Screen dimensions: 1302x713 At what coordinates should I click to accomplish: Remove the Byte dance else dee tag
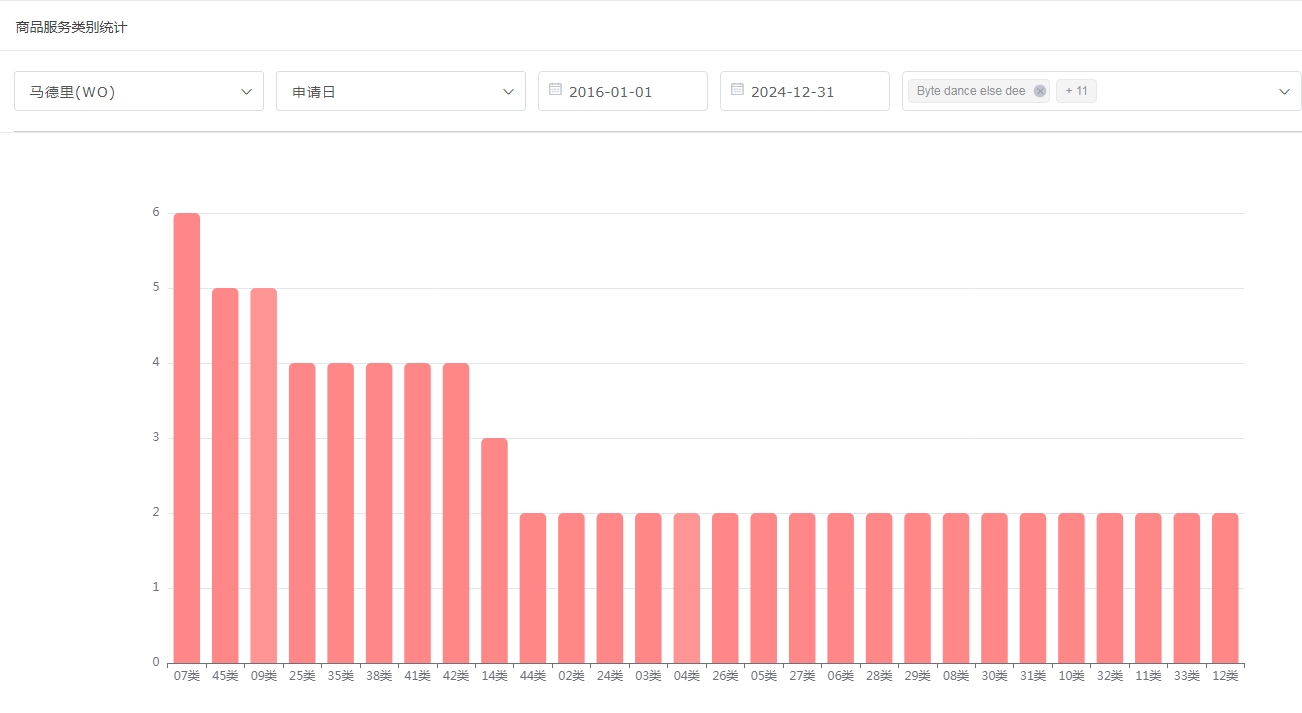[x=1039, y=91]
